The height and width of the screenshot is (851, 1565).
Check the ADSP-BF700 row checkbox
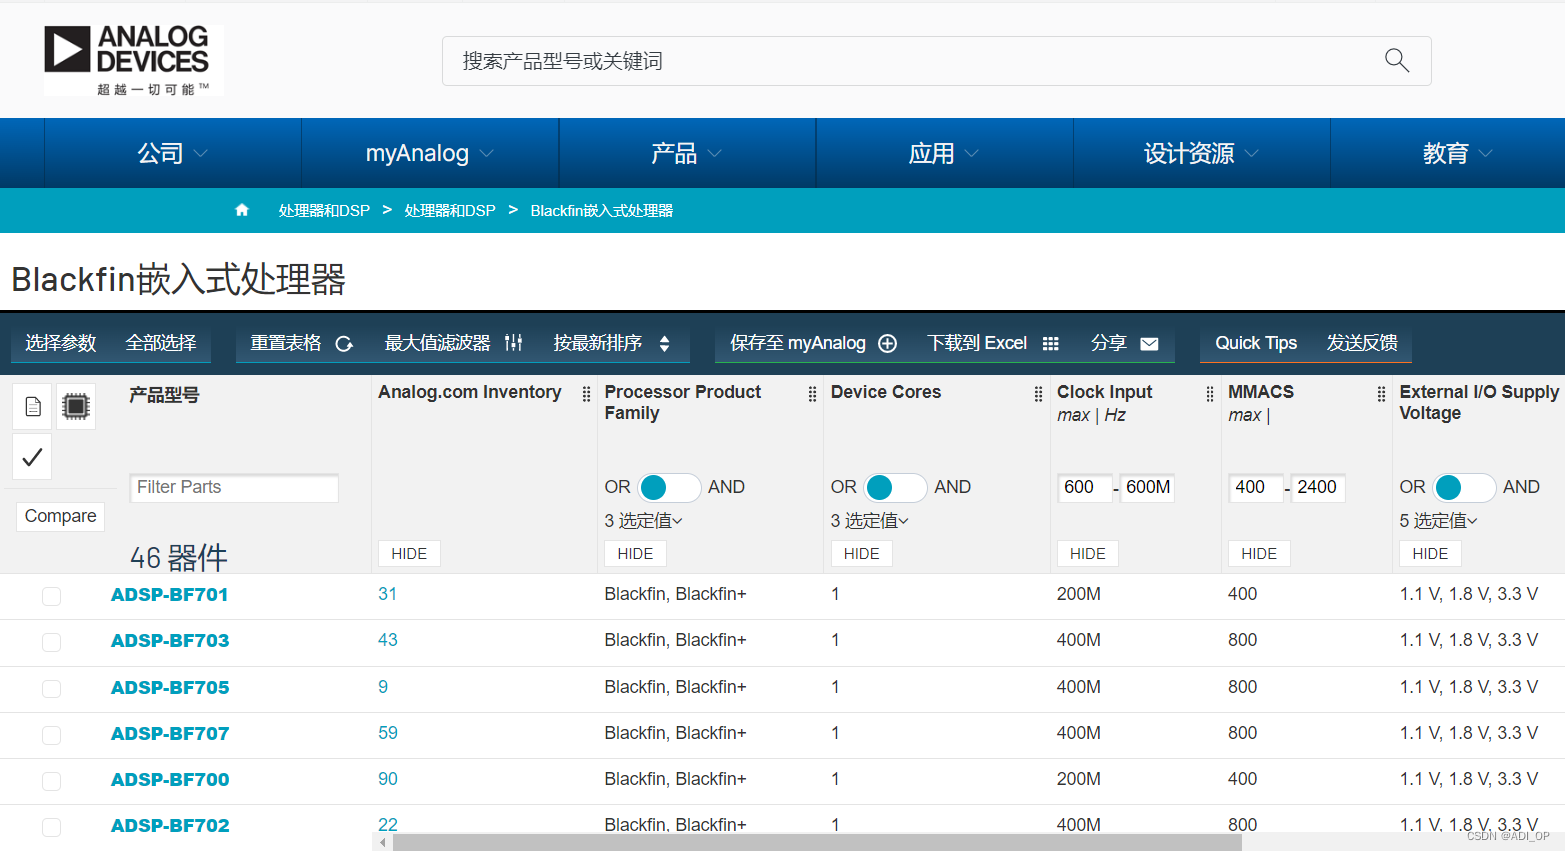click(x=51, y=781)
